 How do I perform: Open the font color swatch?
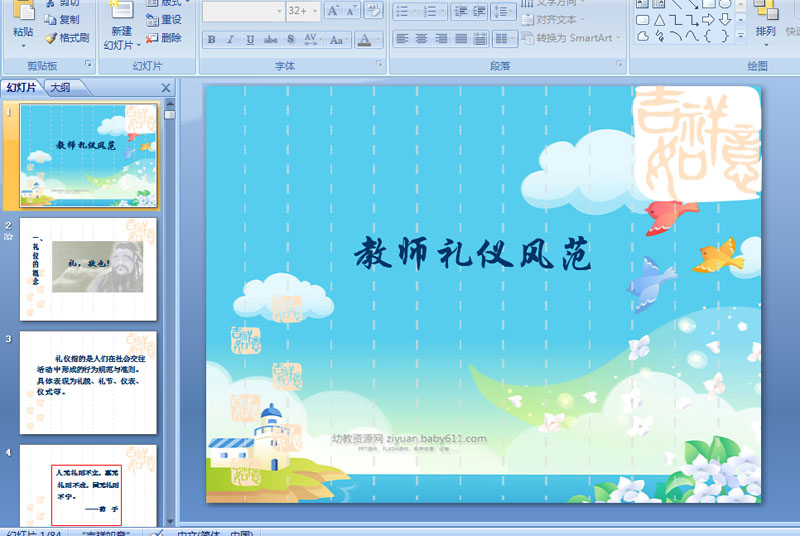tap(364, 40)
